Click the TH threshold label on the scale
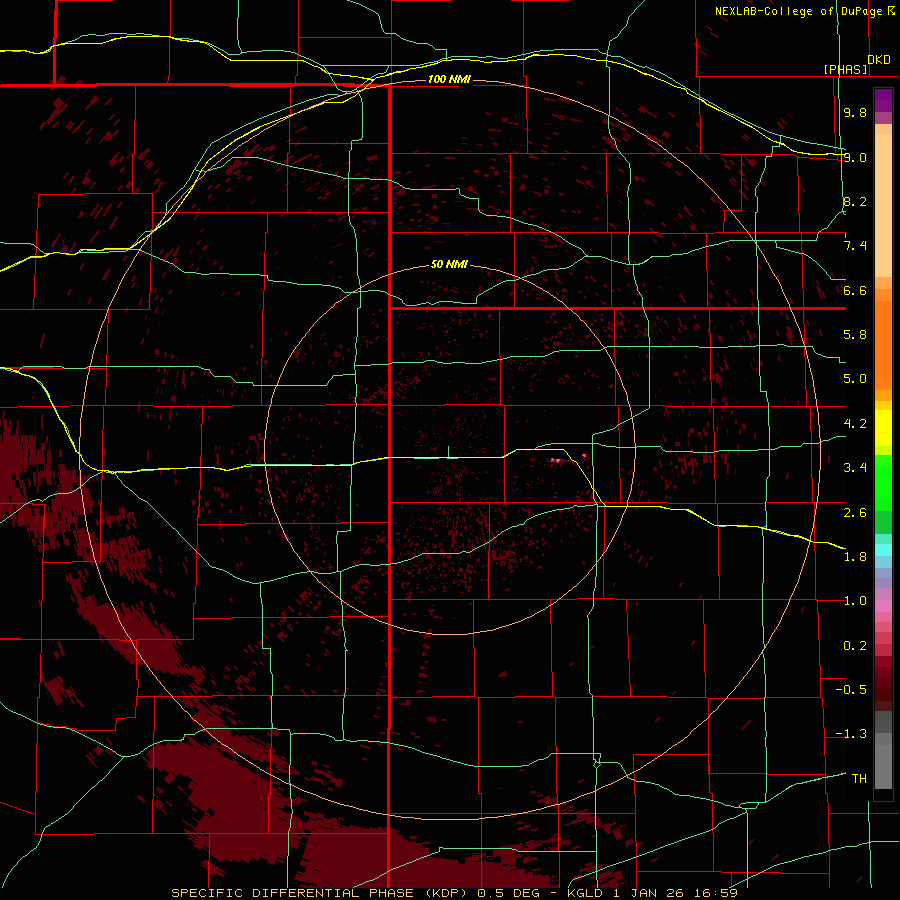Image resolution: width=900 pixels, height=900 pixels. pos(859,779)
